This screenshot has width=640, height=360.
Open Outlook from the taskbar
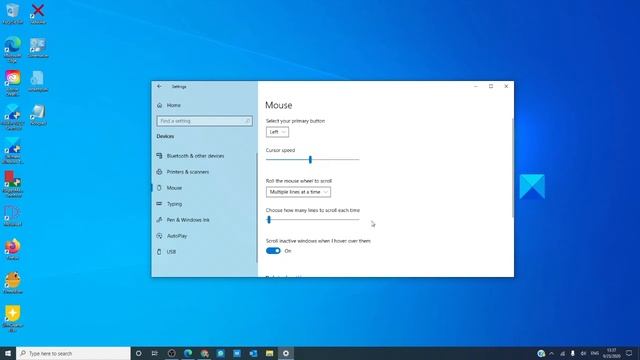253,353
